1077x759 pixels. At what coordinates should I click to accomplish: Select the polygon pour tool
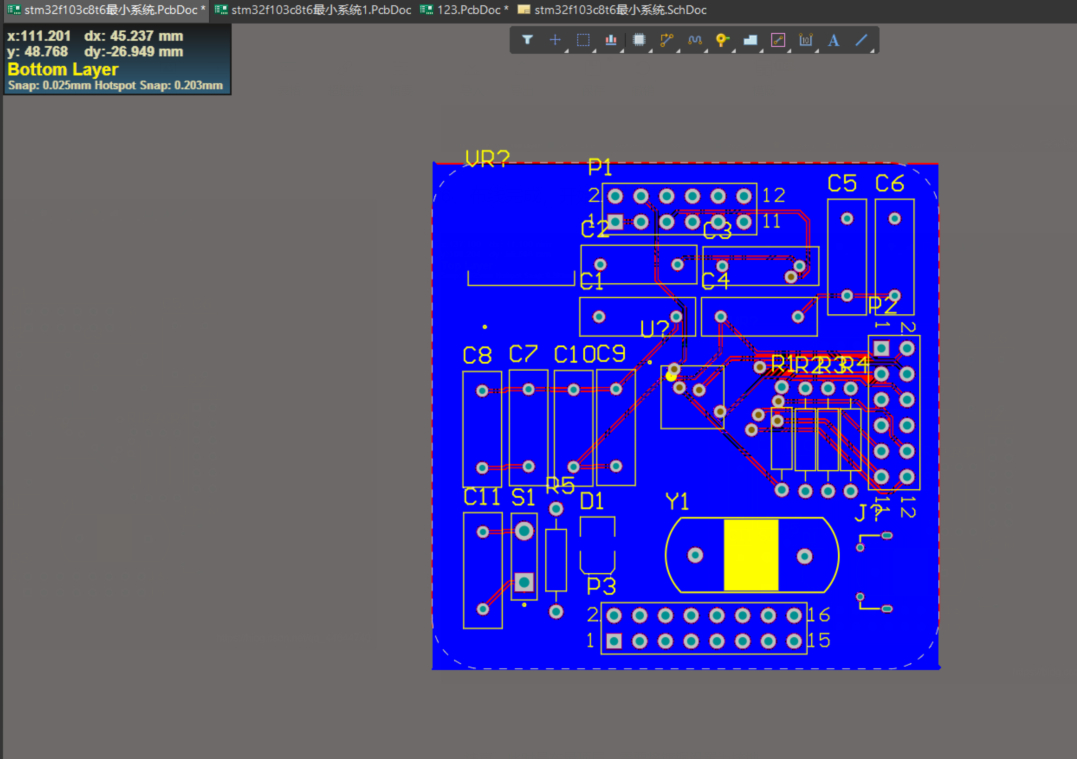(x=749, y=40)
